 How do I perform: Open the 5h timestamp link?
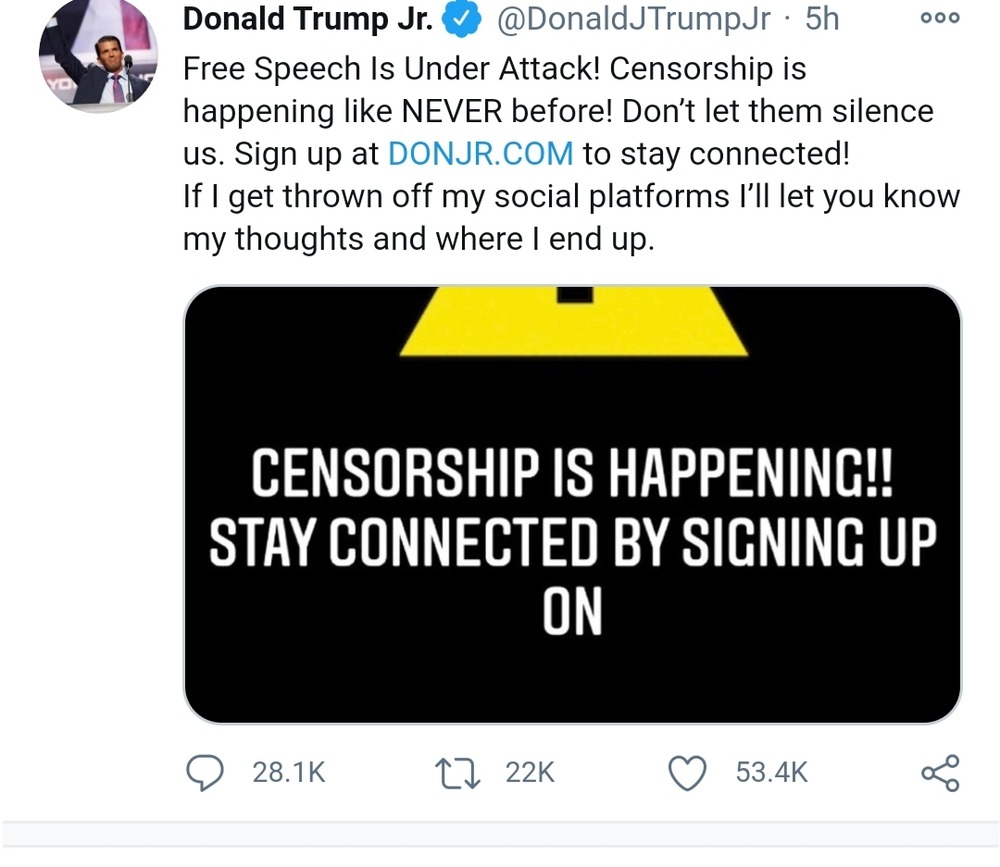tap(821, 19)
